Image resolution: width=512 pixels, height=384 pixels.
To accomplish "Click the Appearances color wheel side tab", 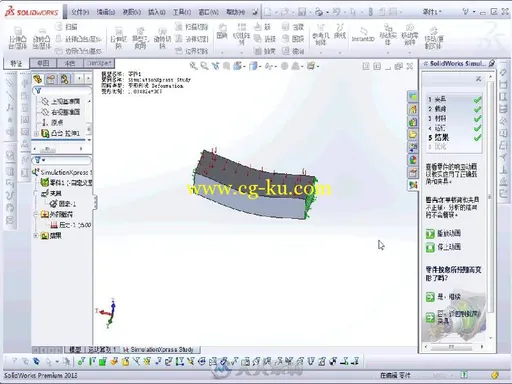I will point(413,159).
